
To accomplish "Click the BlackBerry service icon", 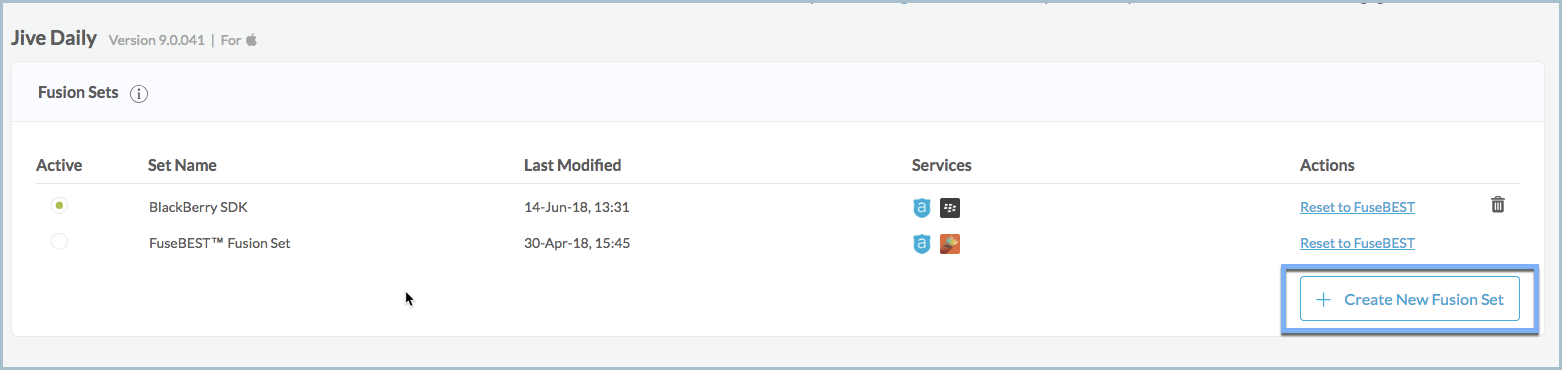I will (950, 208).
